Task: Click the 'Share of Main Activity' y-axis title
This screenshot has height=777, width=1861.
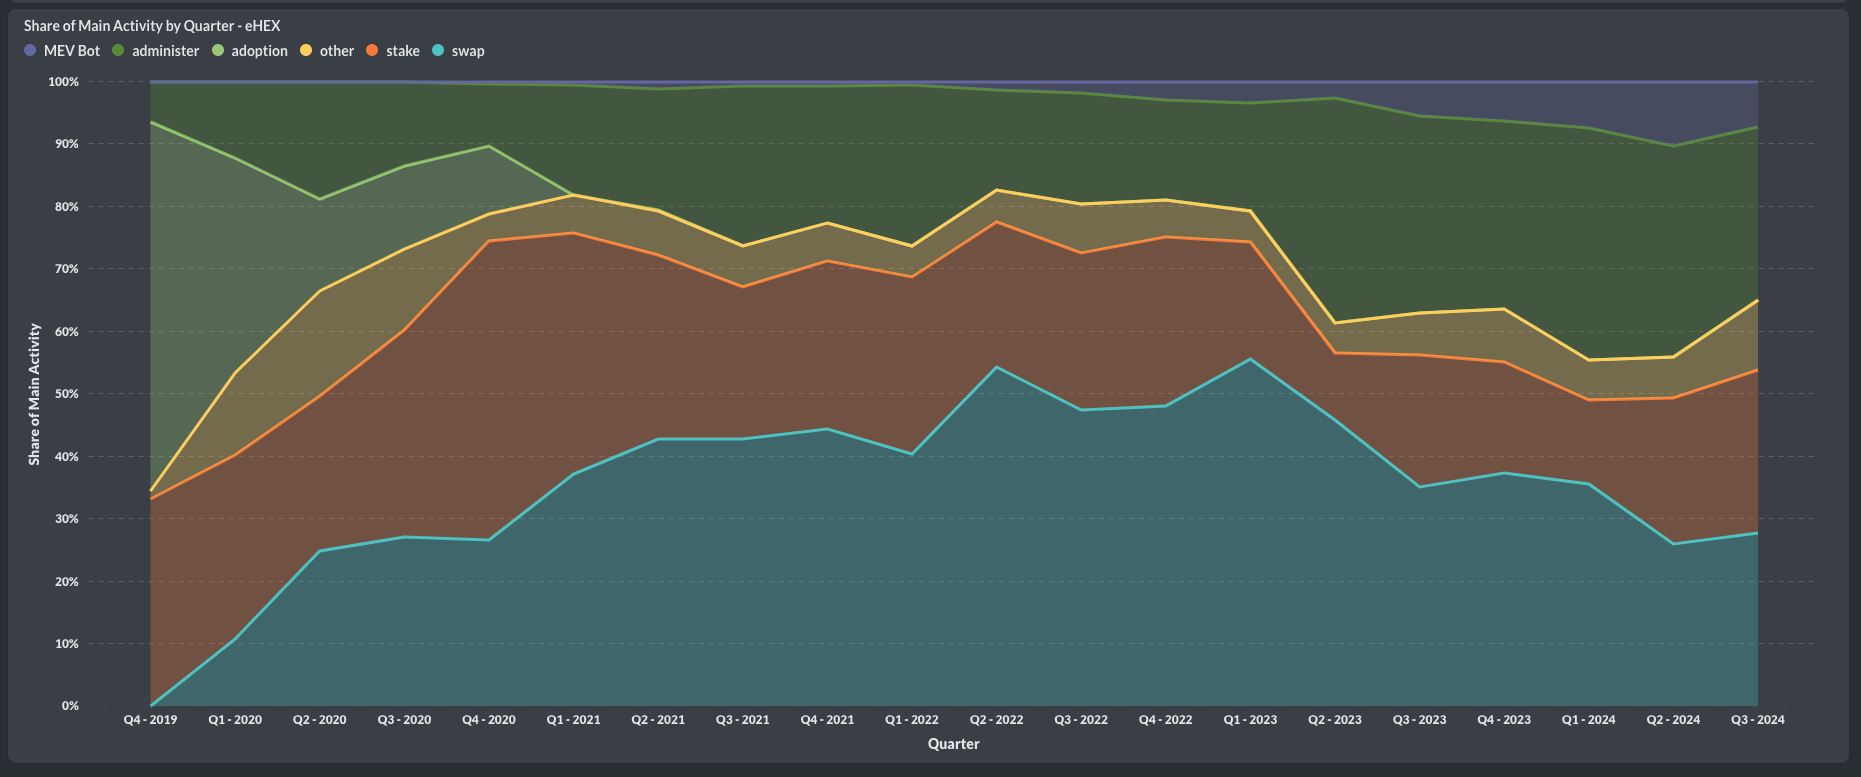Action: coord(34,394)
